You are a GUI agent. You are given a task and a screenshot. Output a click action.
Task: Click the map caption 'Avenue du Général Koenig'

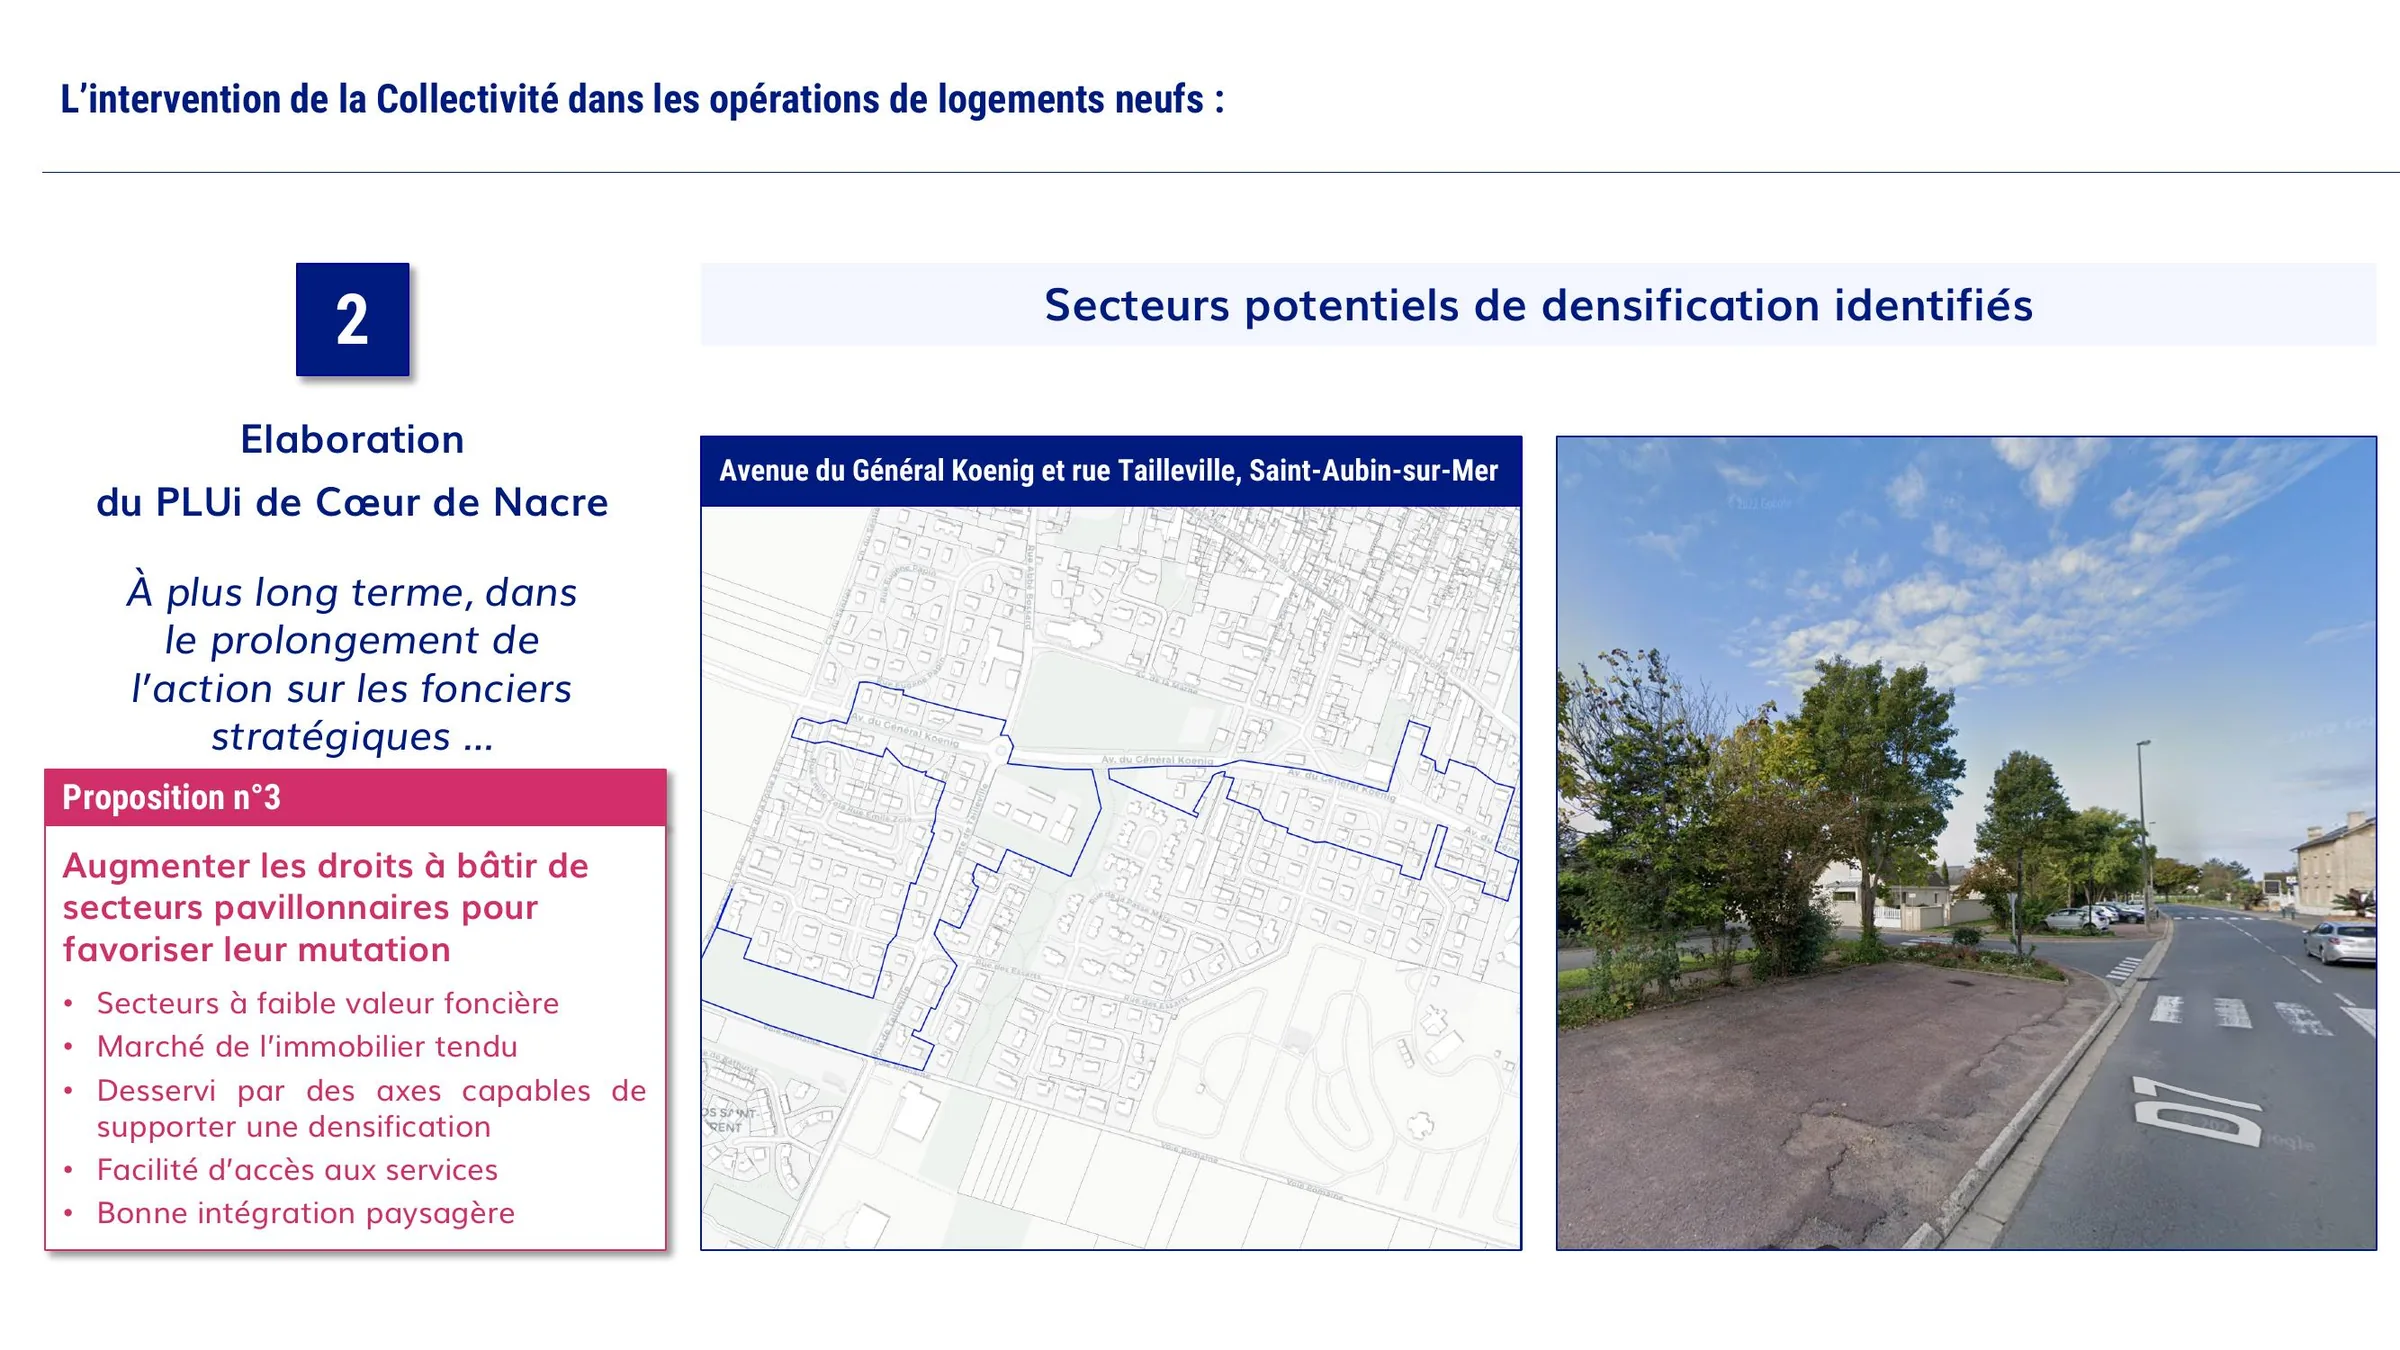(x=1110, y=471)
